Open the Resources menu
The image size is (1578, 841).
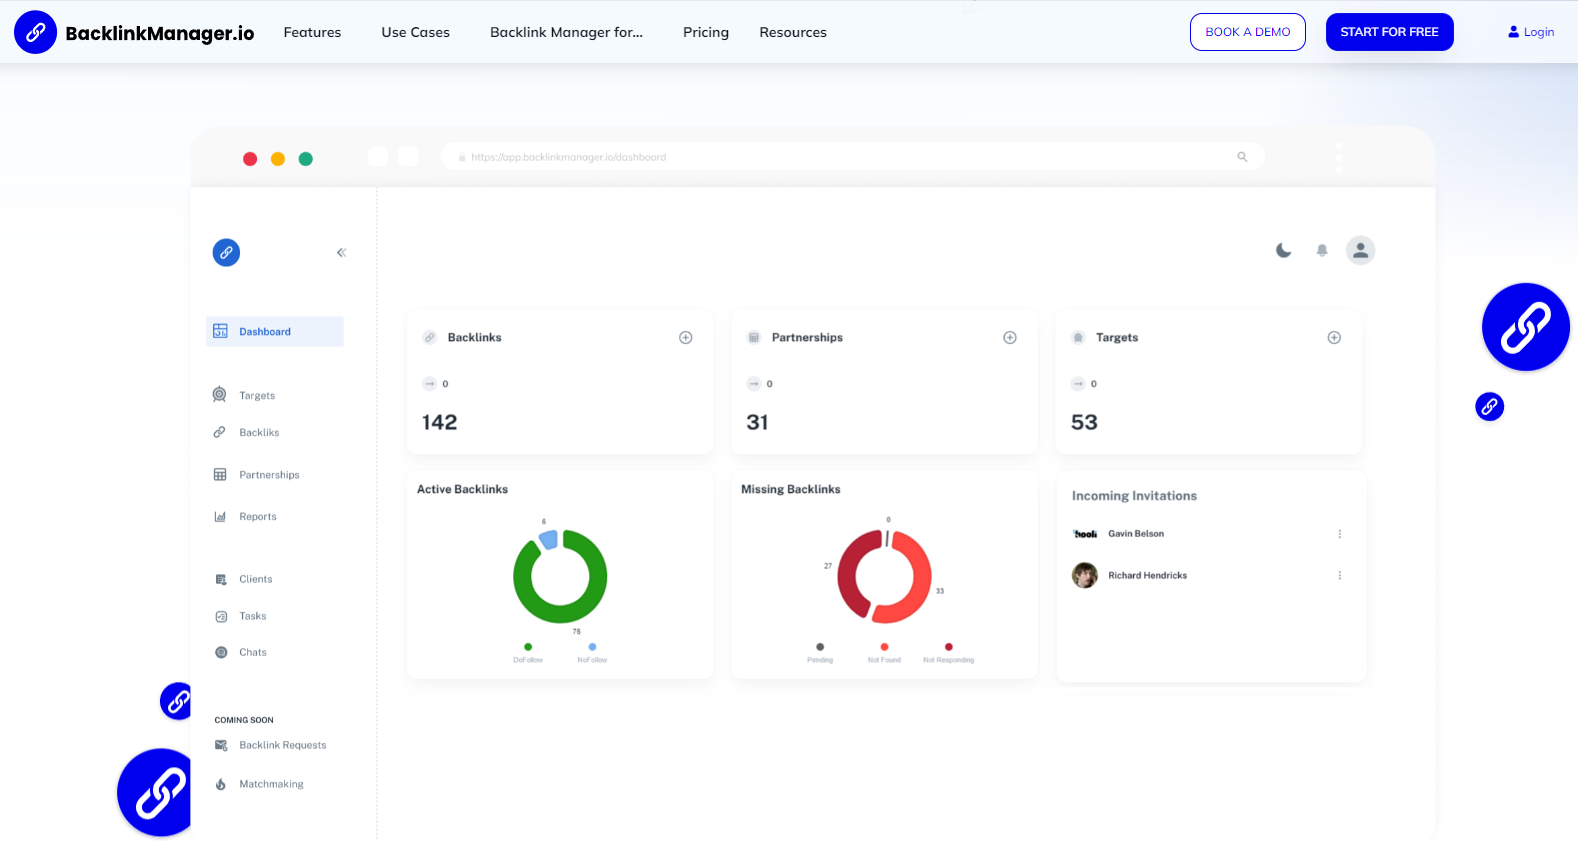[793, 32]
